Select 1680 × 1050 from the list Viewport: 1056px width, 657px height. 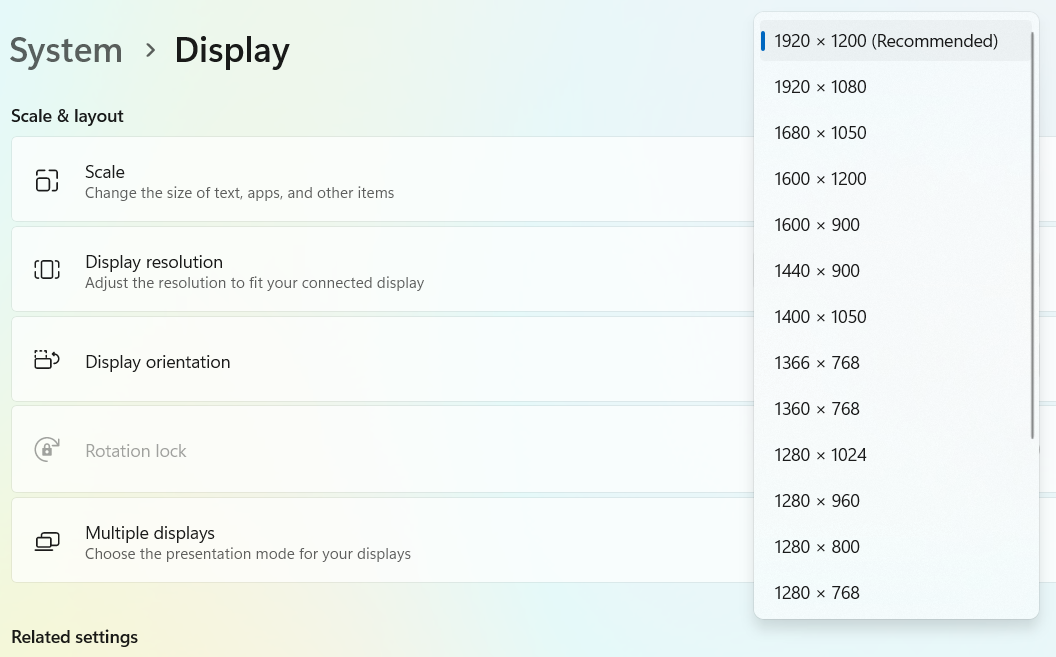(896, 133)
